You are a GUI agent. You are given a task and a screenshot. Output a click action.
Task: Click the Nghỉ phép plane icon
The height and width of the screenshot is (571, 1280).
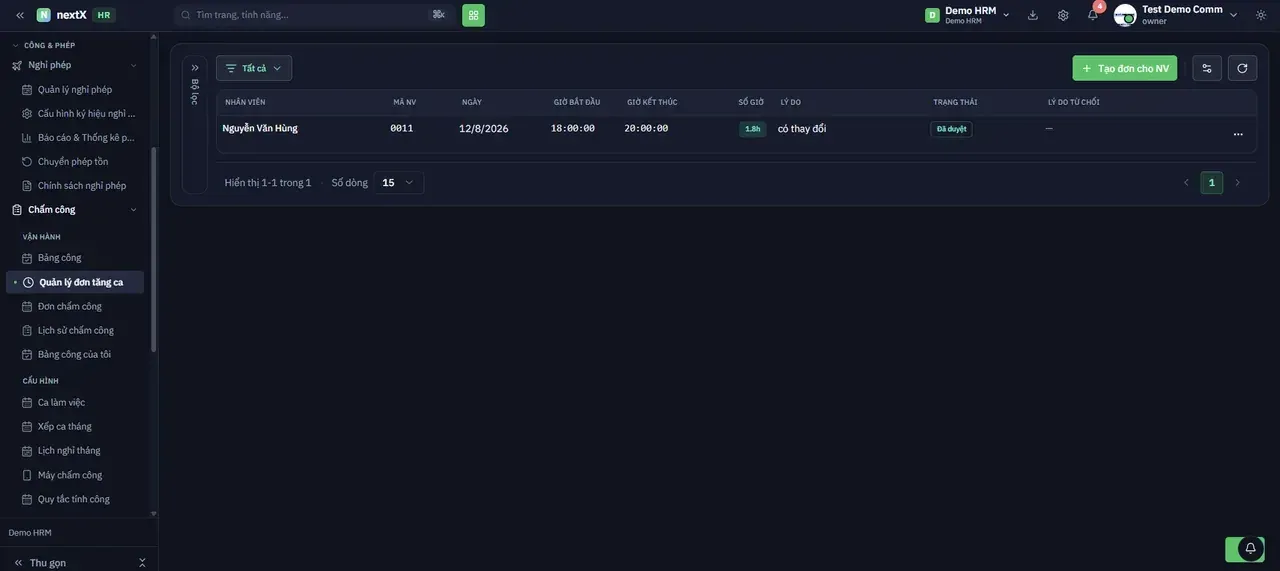[17, 65]
